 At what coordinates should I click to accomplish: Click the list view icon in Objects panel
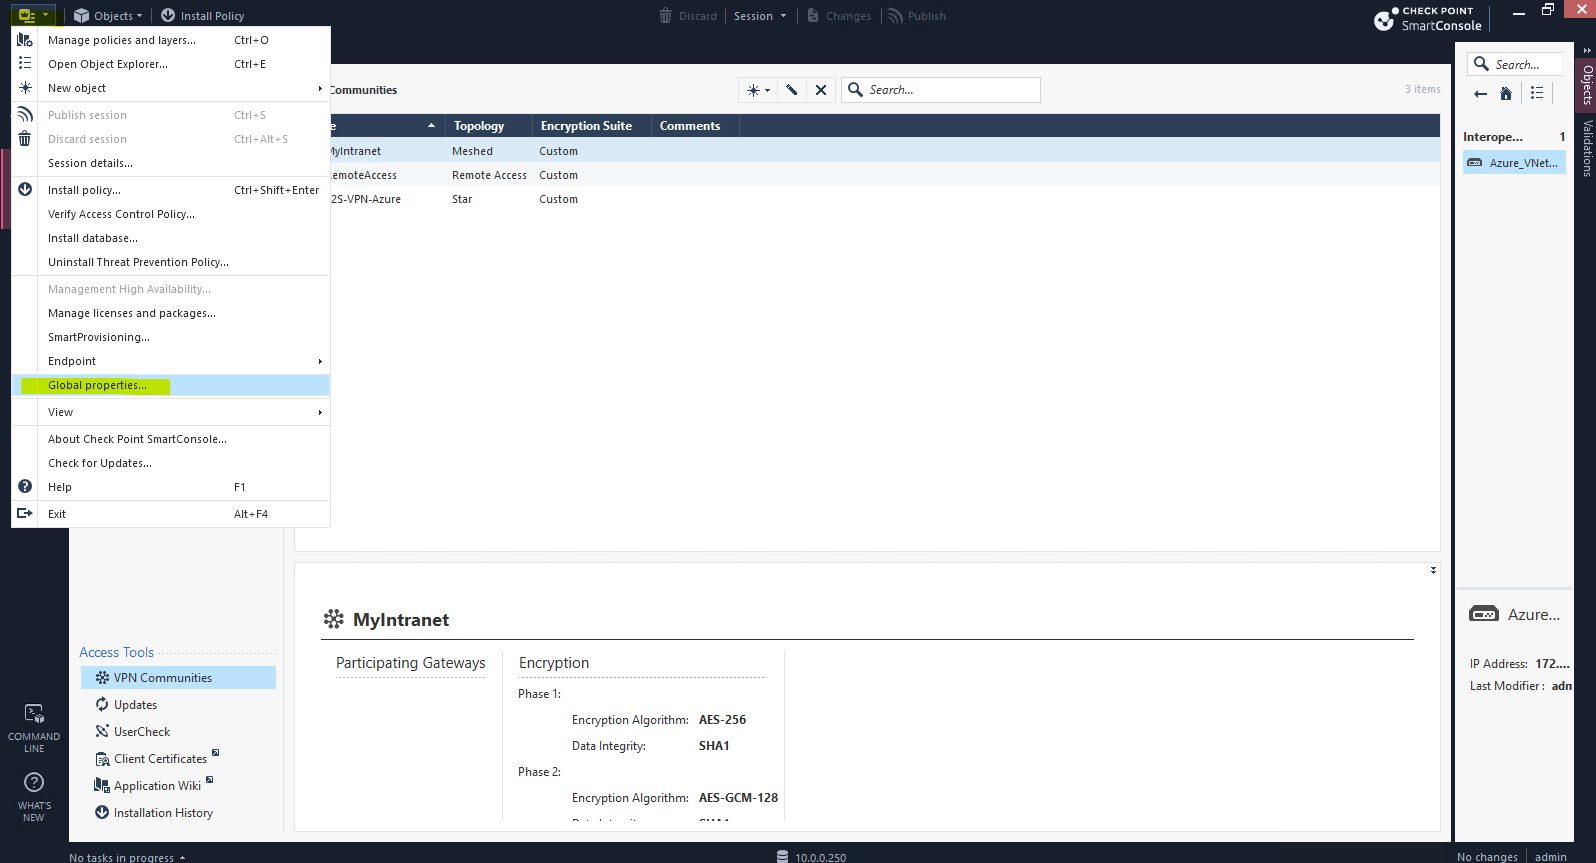[x=1537, y=93]
